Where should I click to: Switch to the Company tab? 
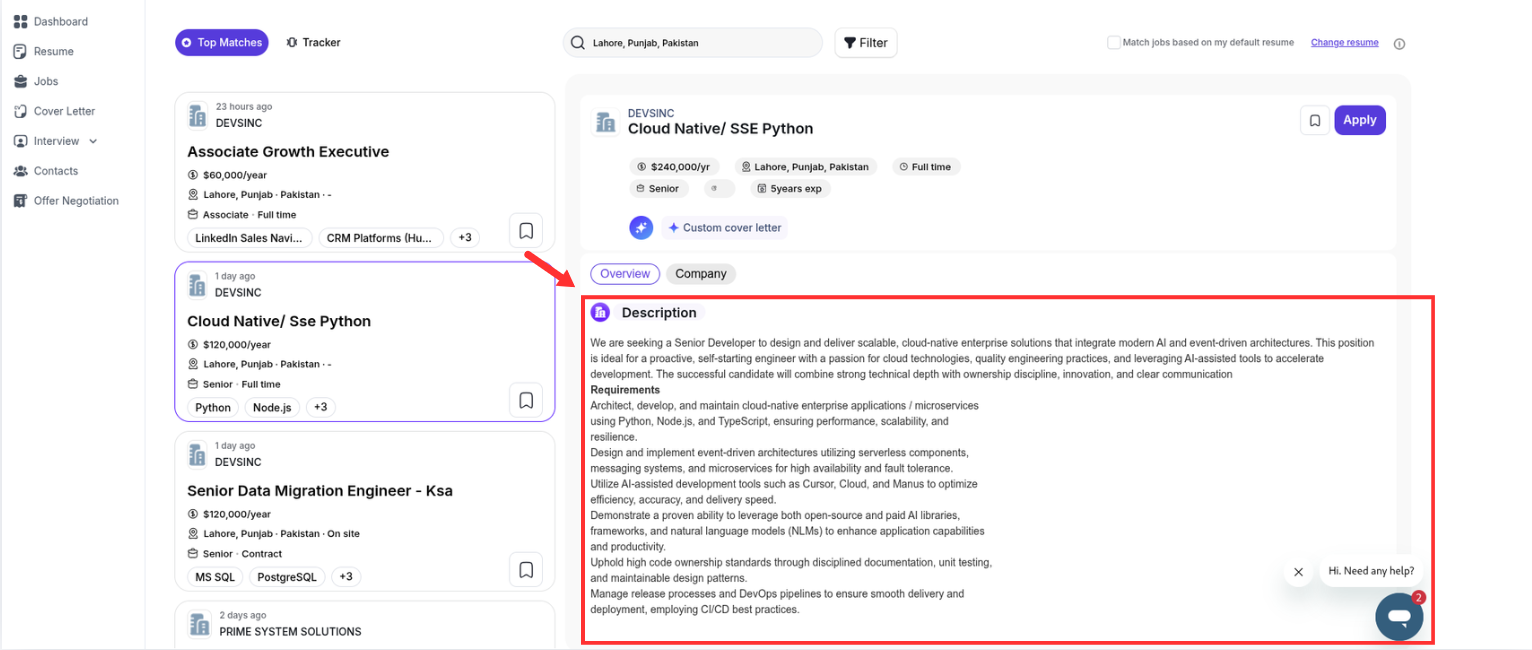pyautogui.click(x=701, y=274)
